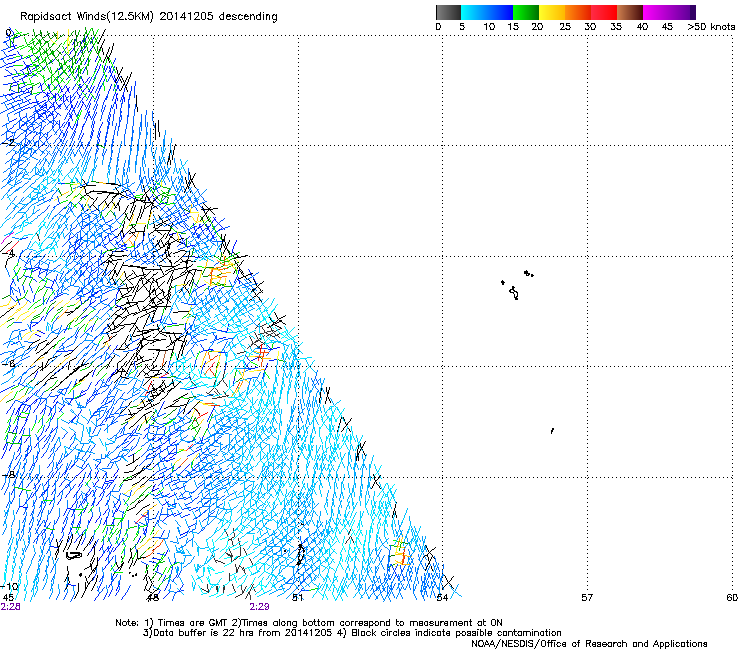Click the latitude axis label '-4'
This screenshot has height=650, width=740.
[x=9, y=253]
